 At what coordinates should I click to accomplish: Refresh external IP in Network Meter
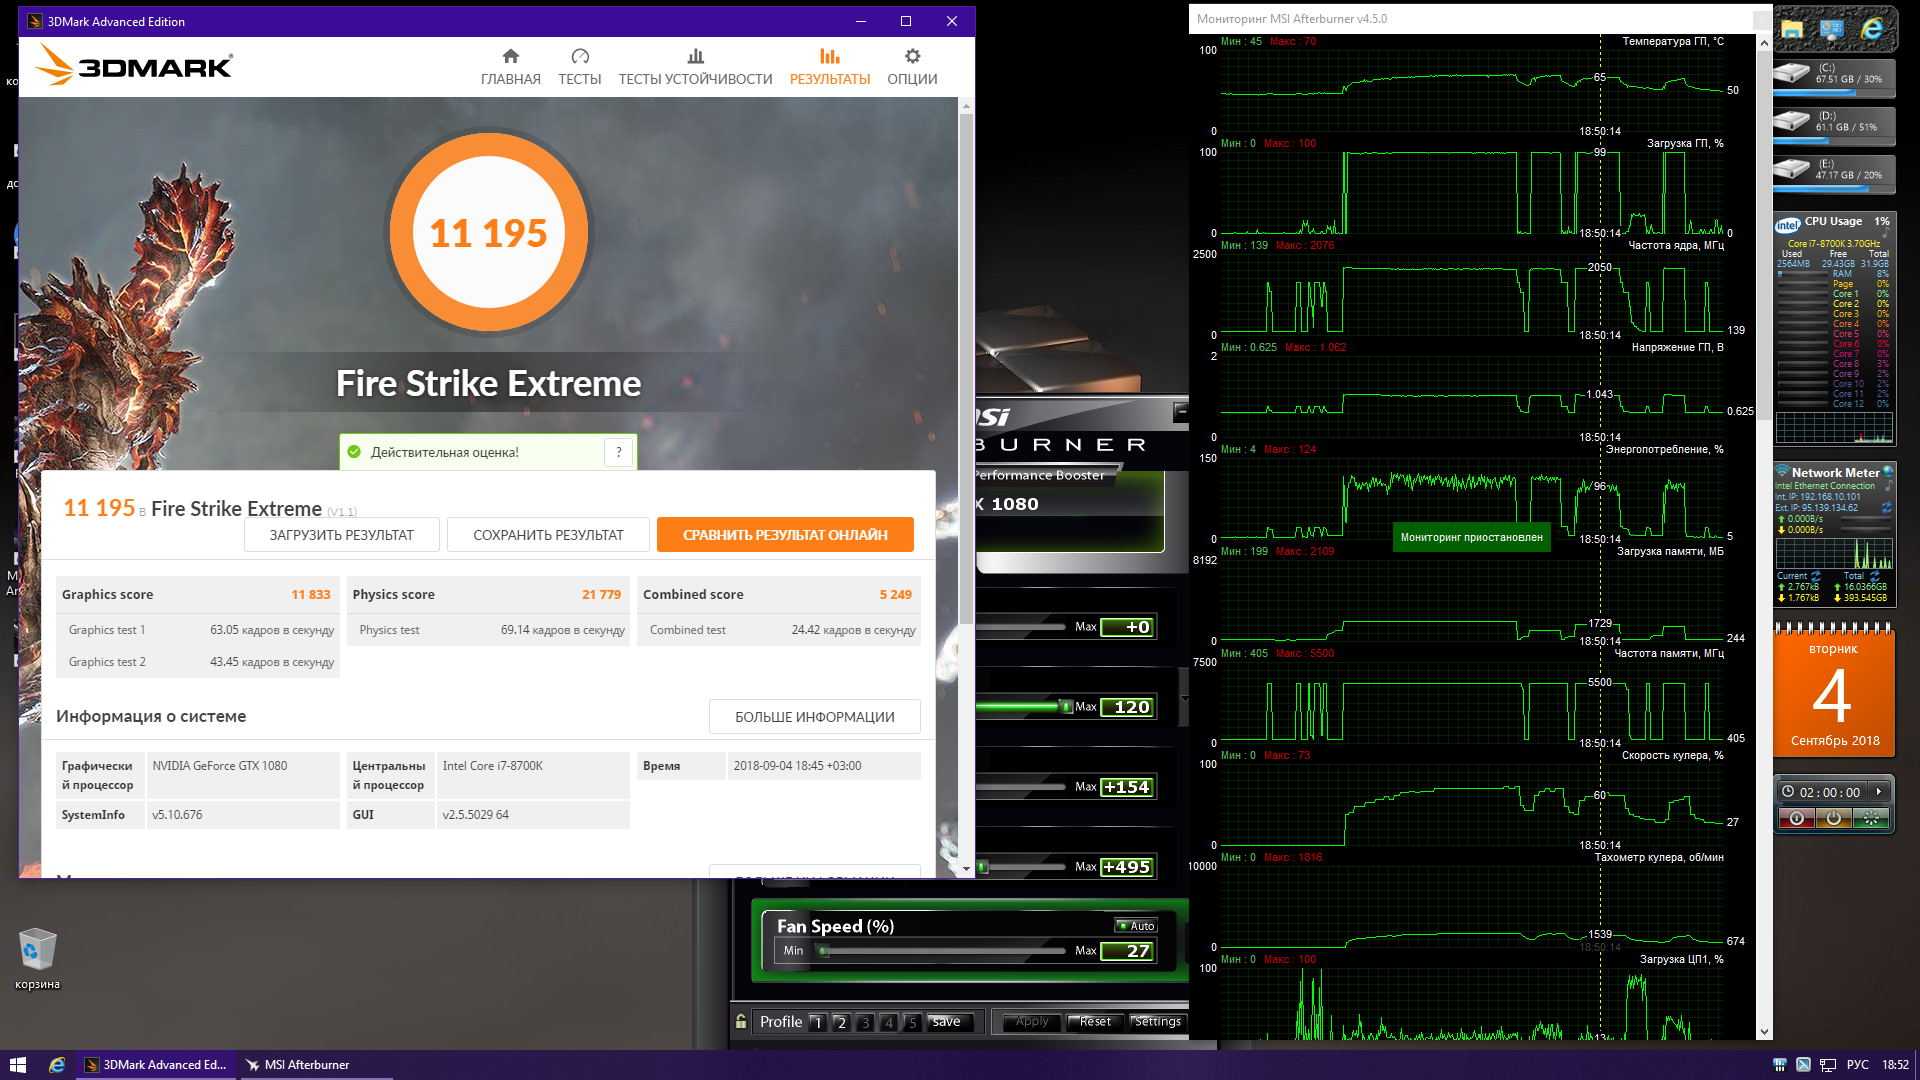[1886, 508]
